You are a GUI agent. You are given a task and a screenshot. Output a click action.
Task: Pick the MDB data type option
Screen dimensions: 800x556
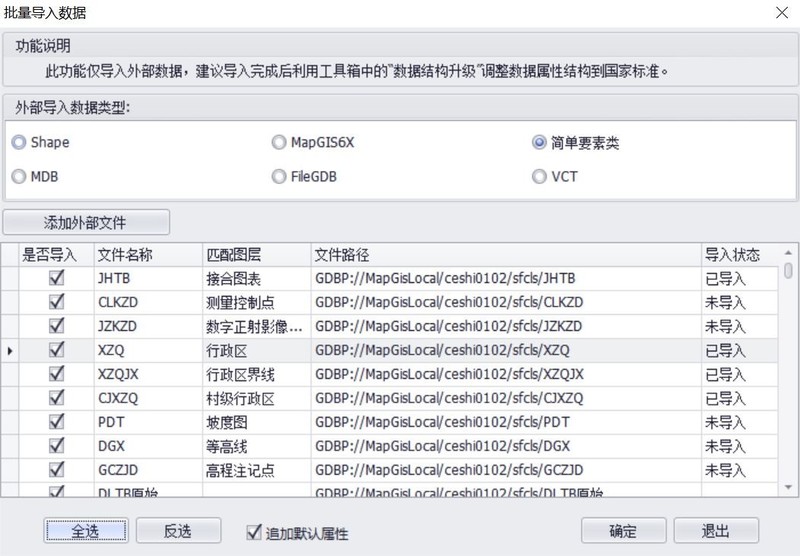click(x=18, y=176)
